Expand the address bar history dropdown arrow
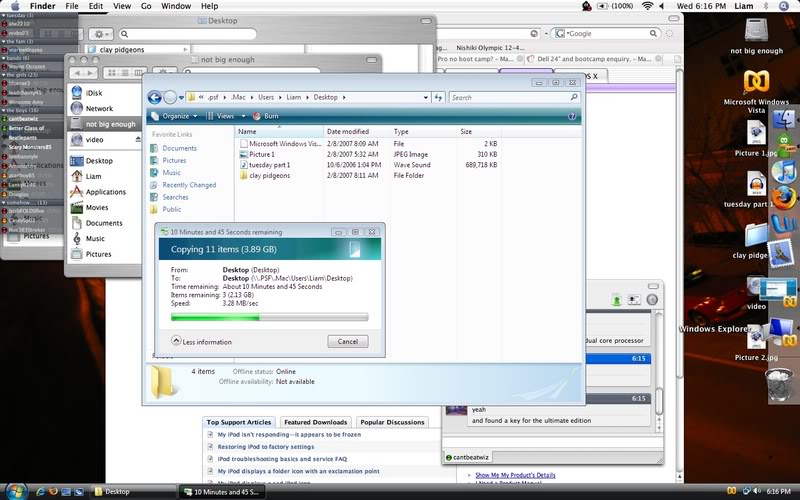 [x=426, y=97]
